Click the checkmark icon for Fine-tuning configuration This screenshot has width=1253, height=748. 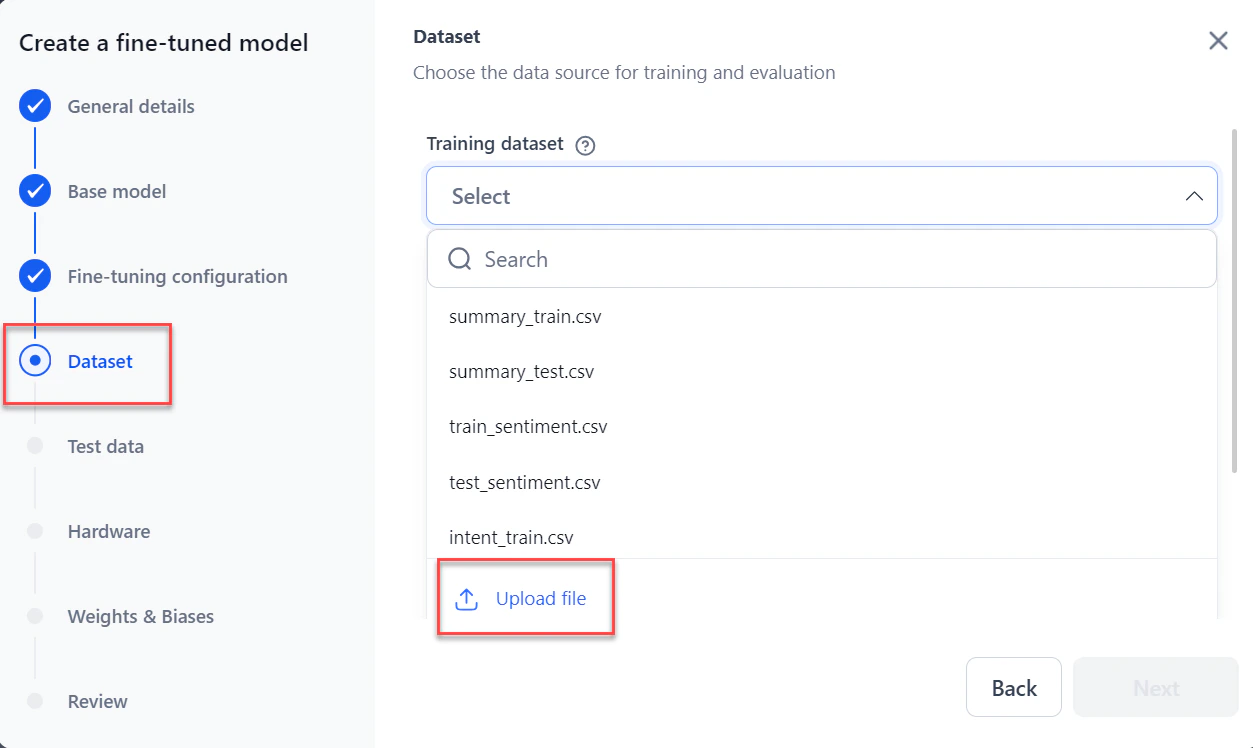coord(33,275)
